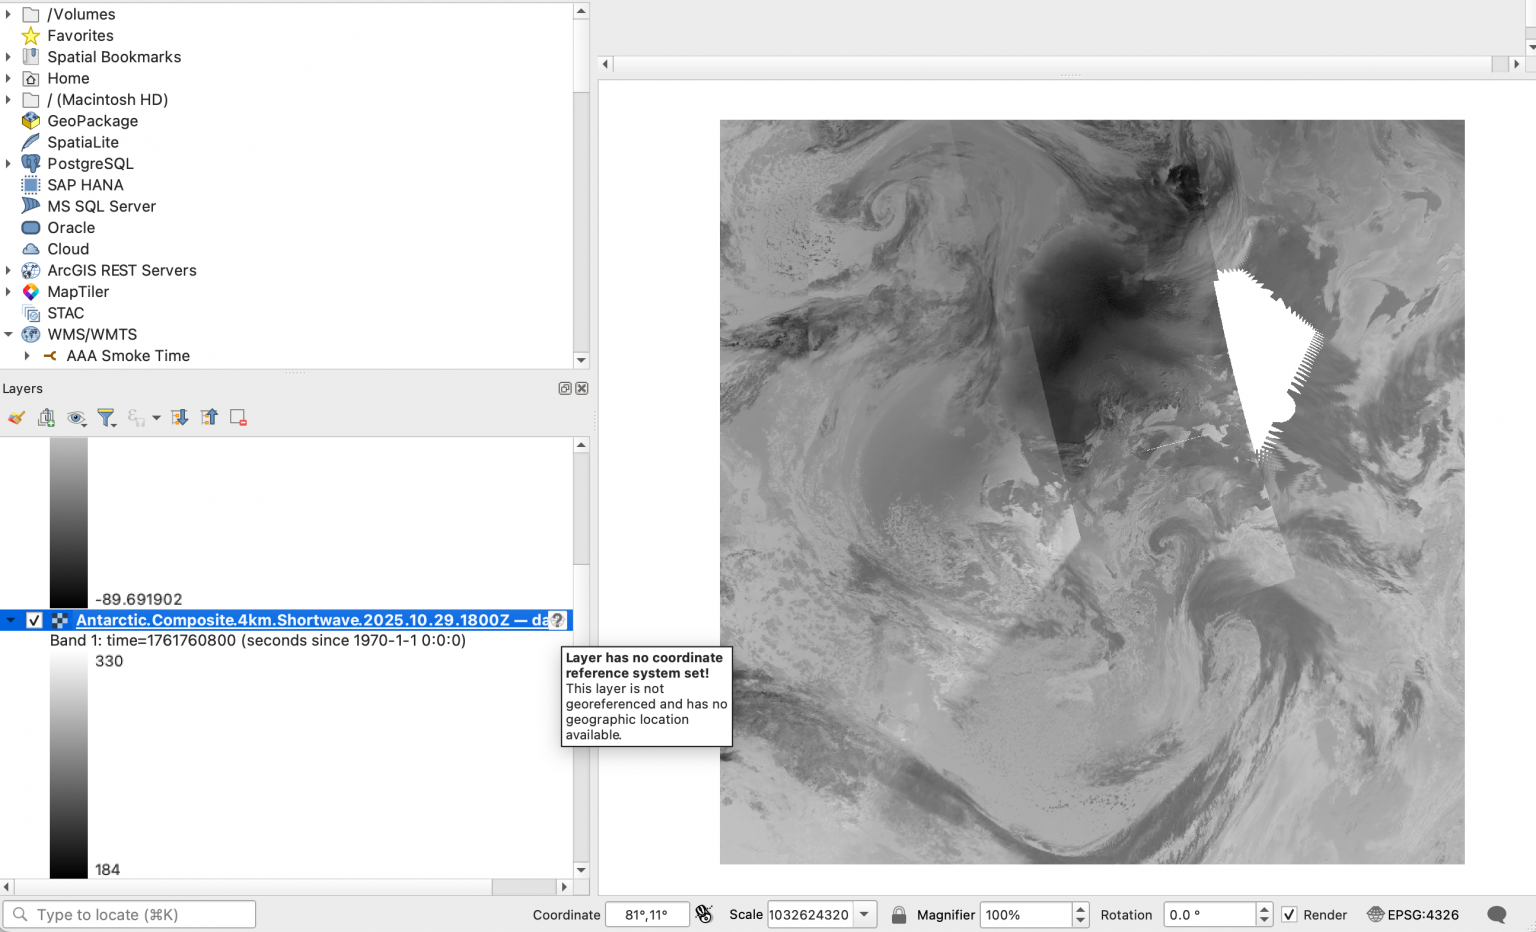Image resolution: width=1536 pixels, height=932 pixels.
Task: Uncheck the Render checkbox
Action: click(x=1290, y=915)
